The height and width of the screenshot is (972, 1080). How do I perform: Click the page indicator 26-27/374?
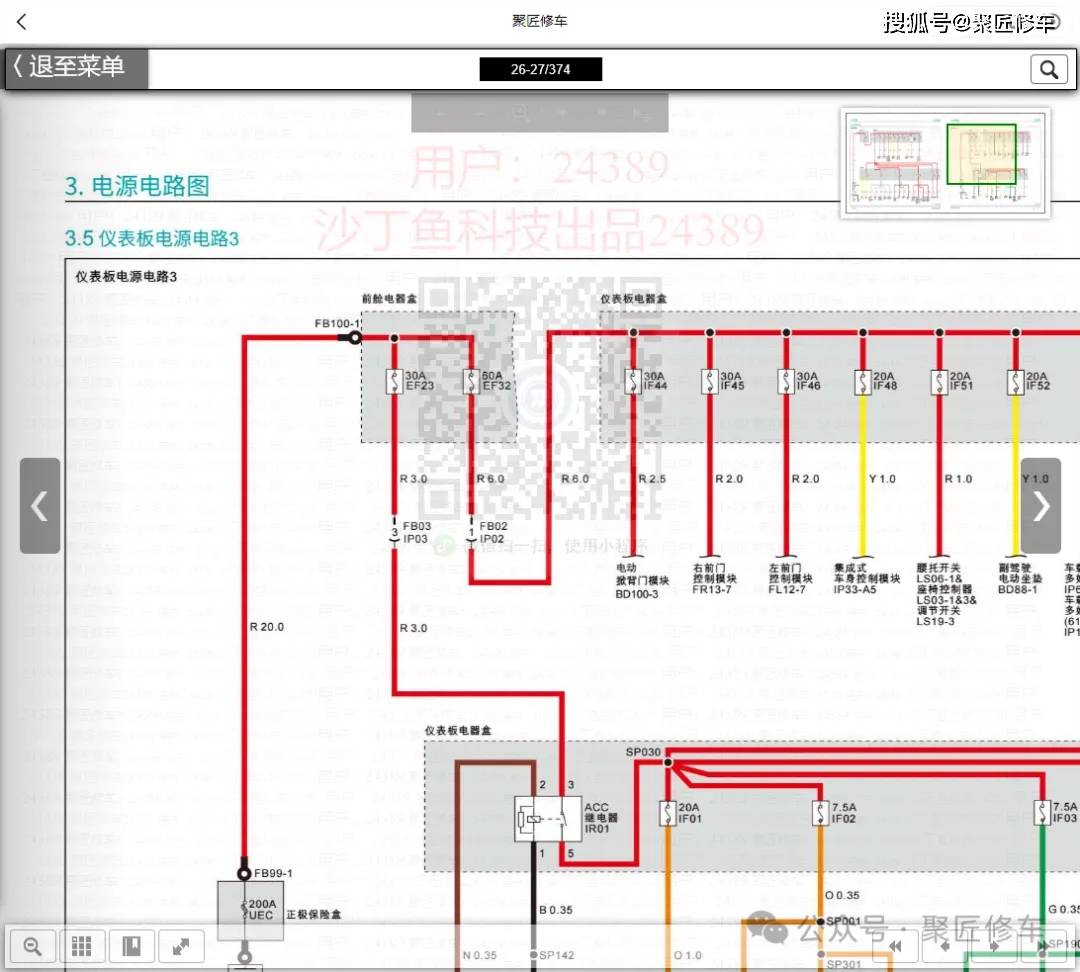(540, 69)
